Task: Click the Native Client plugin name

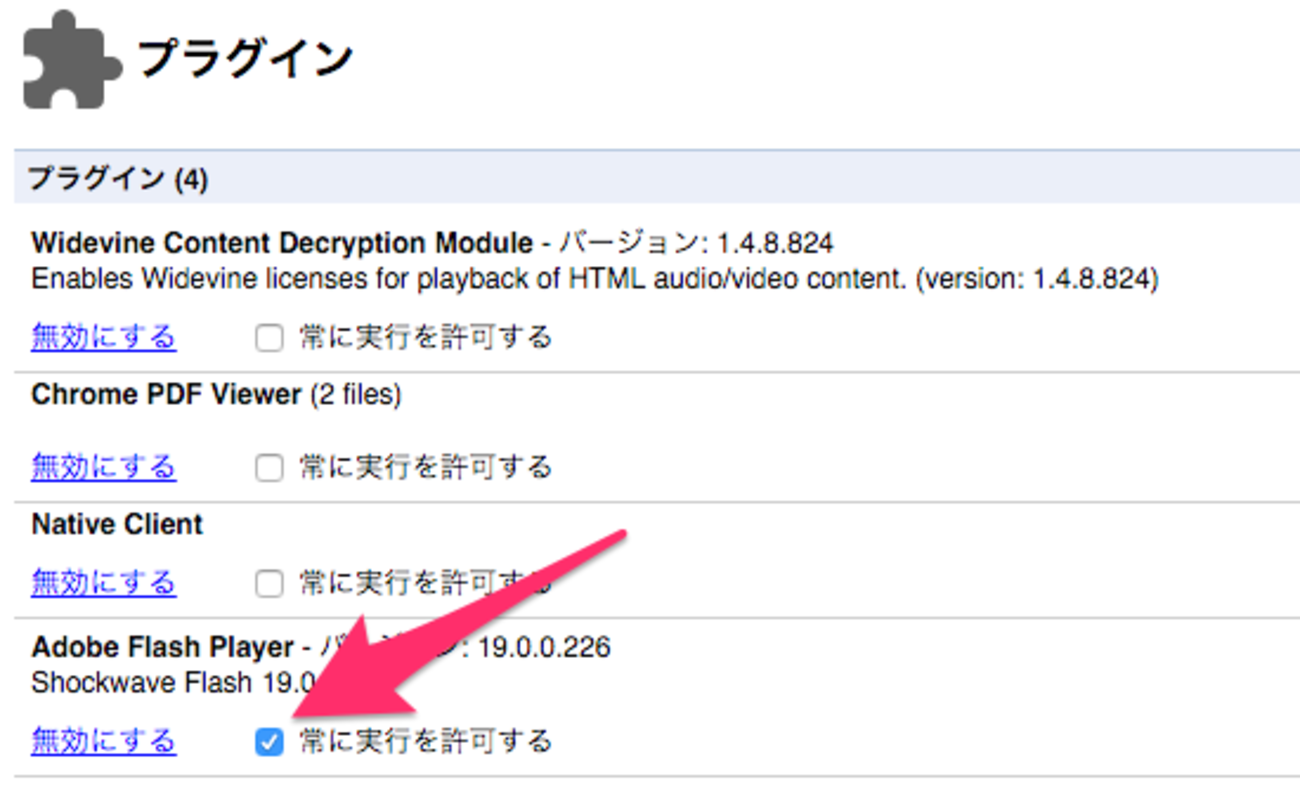Action: [117, 524]
